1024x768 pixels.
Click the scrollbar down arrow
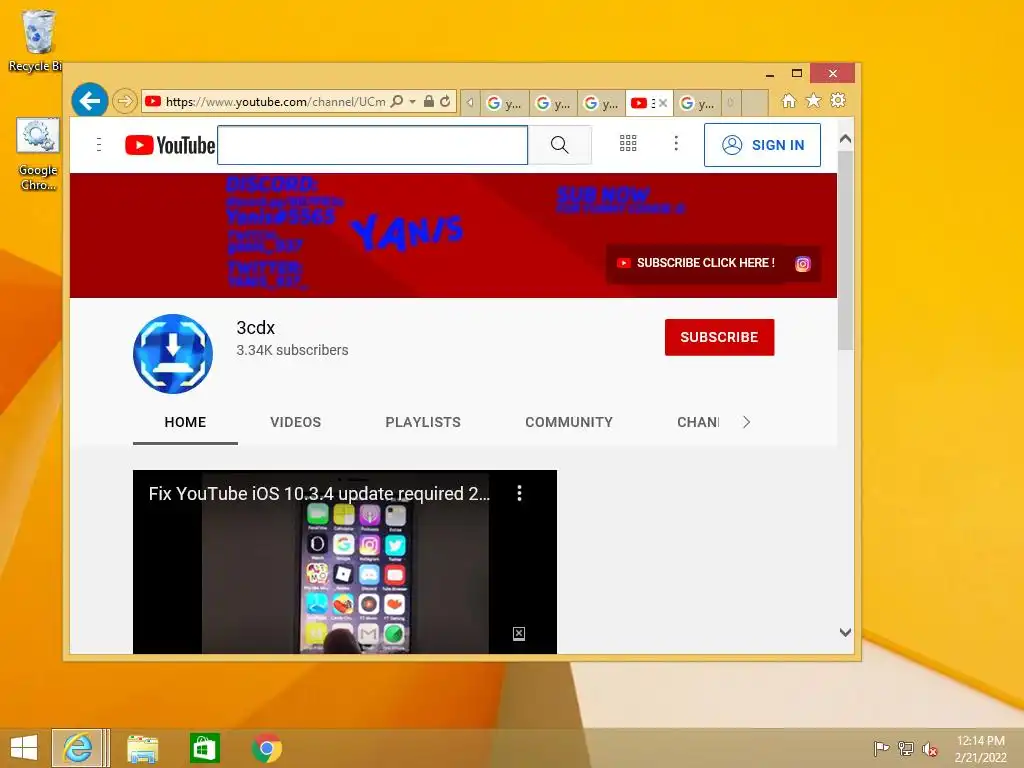click(x=845, y=632)
